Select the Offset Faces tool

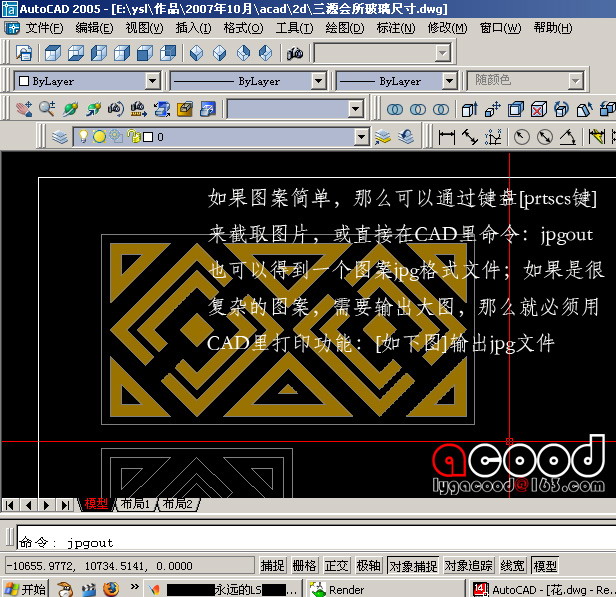pos(516,109)
